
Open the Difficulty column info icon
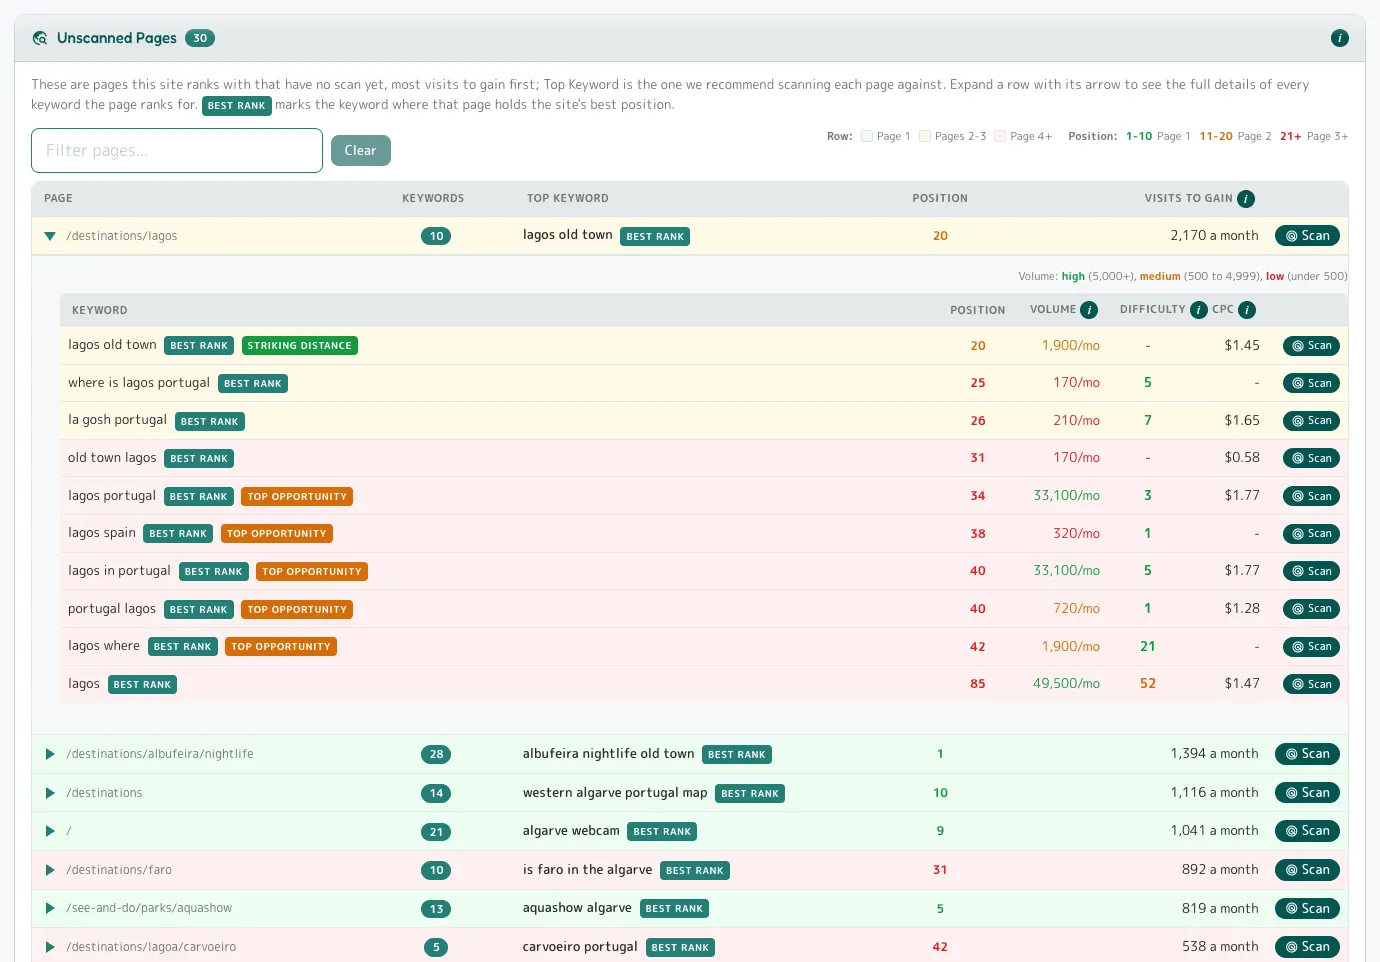[x=1199, y=310]
